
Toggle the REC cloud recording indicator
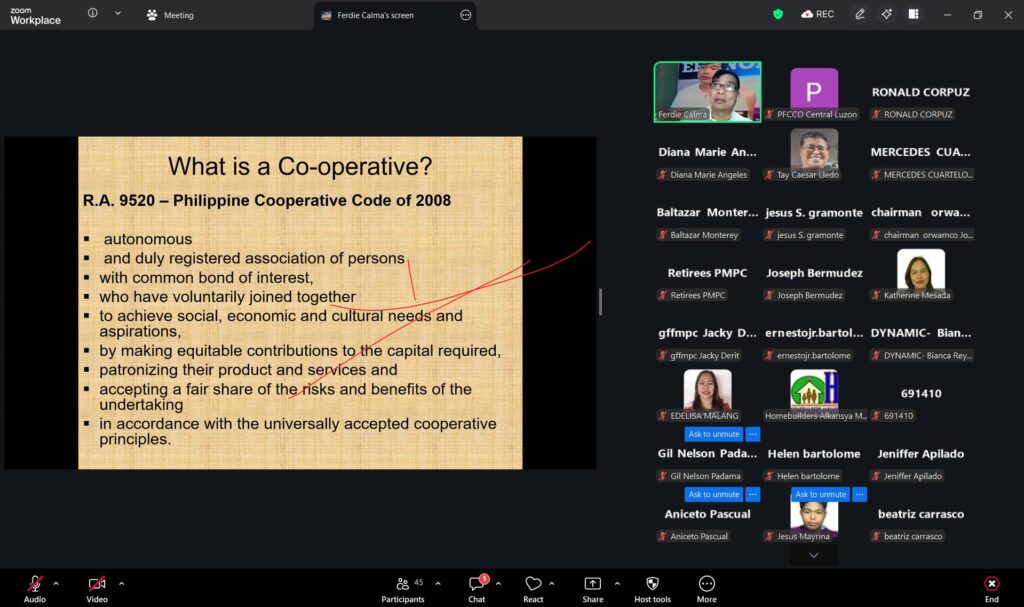tap(817, 14)
